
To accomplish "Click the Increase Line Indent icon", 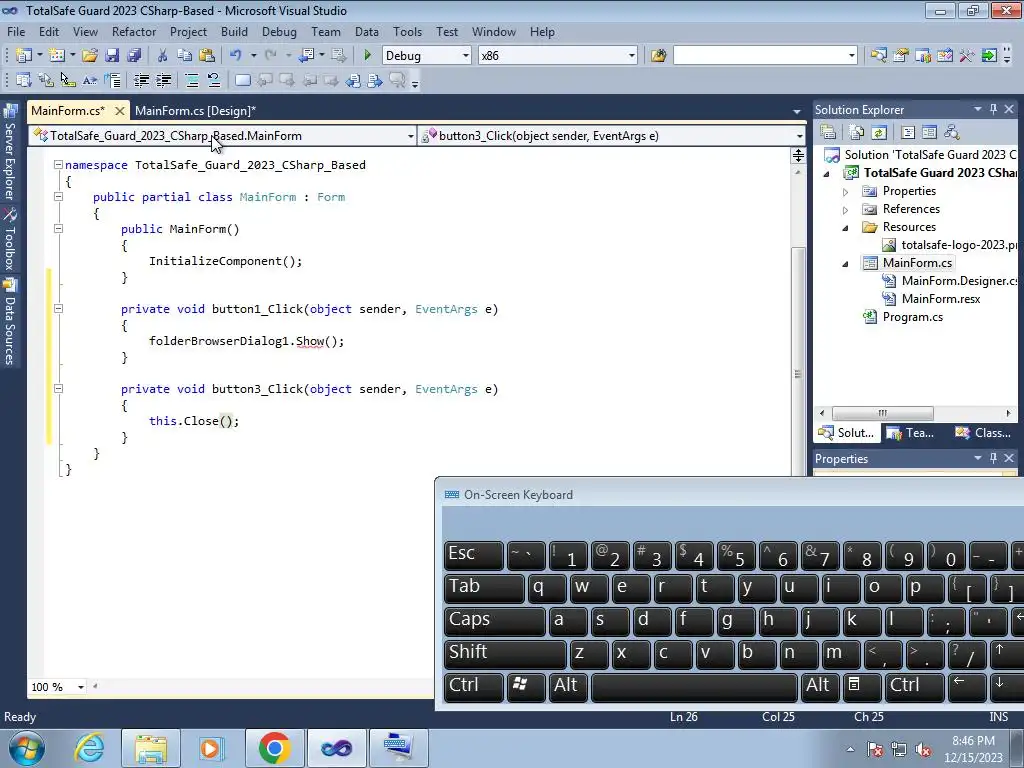I will [163, 80].
